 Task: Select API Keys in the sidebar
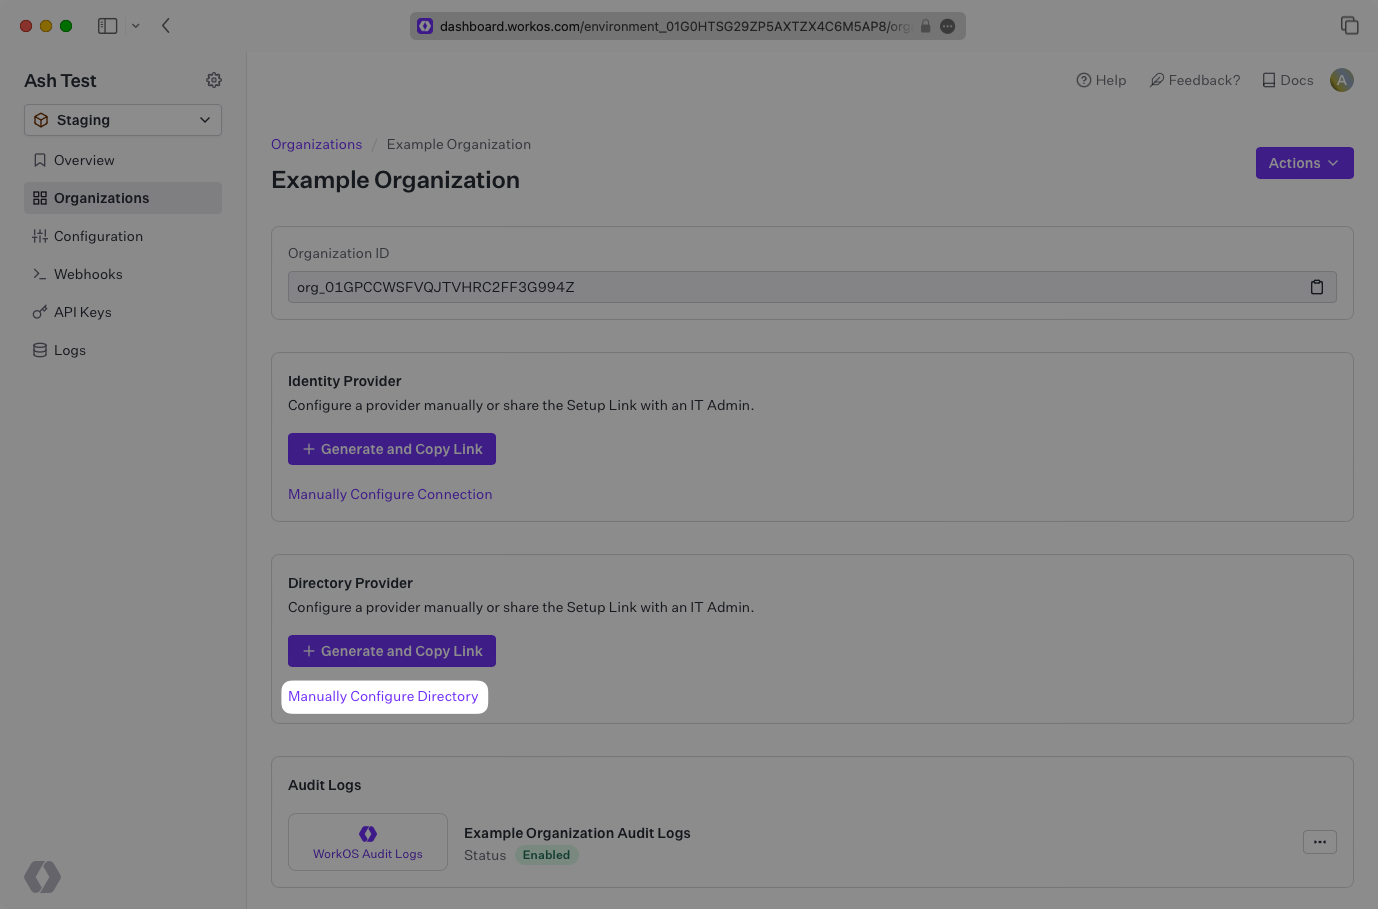(82, 312)
